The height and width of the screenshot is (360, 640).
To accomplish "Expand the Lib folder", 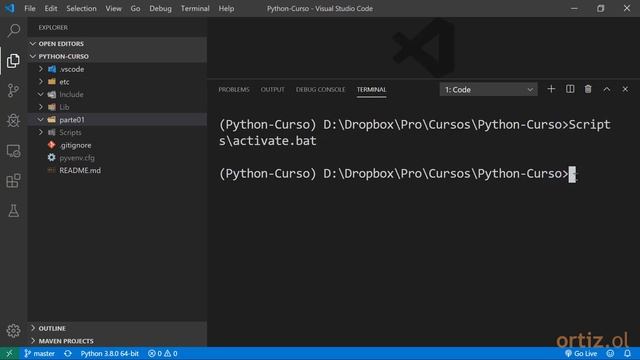I will click(x=117, y=107).
